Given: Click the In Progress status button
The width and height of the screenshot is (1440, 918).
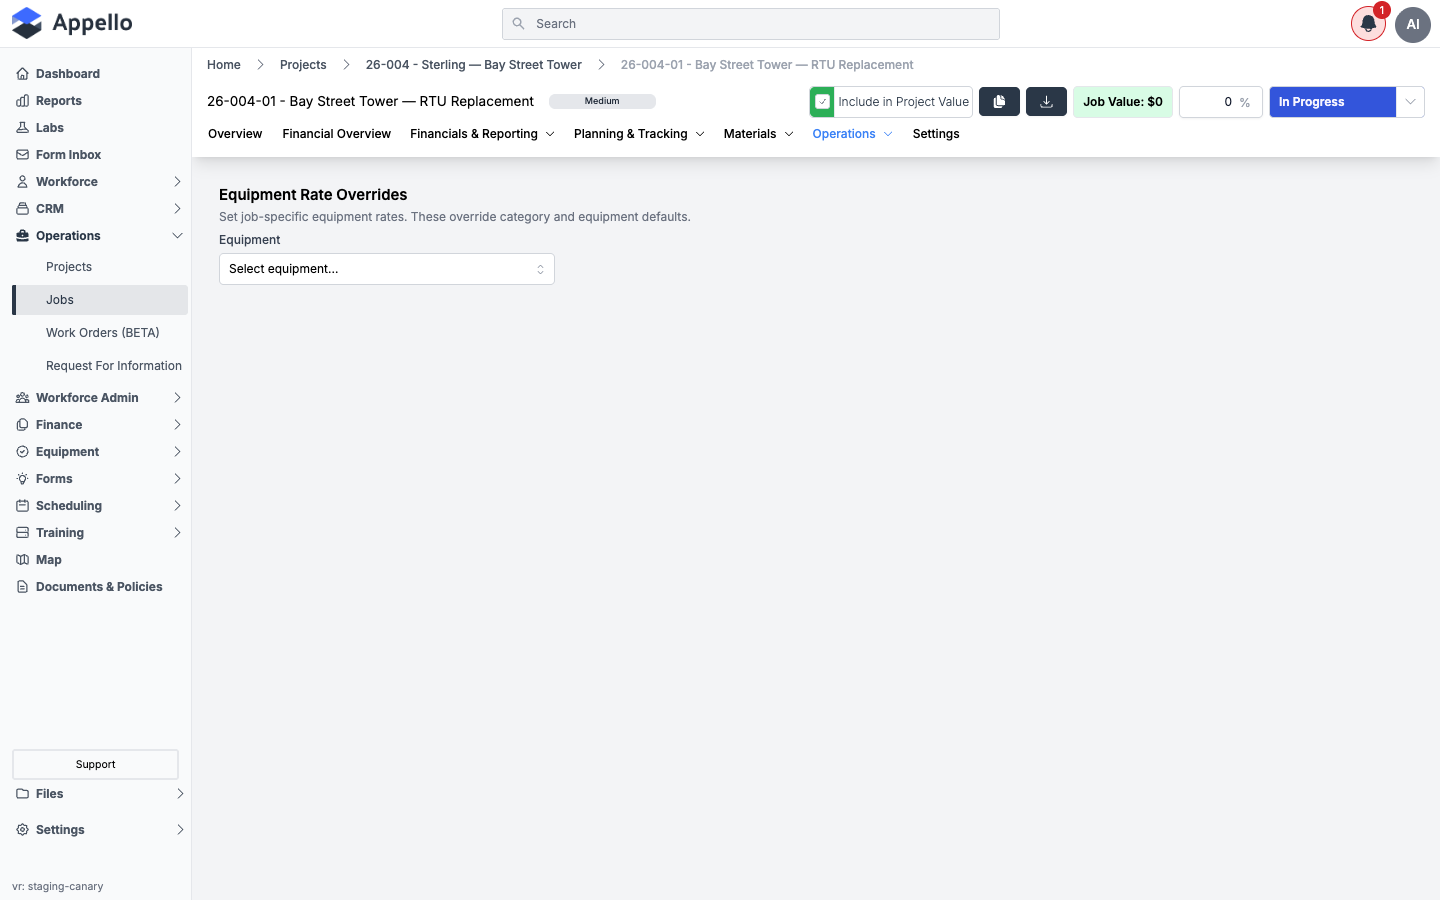Looking at the screenshot, I should [x=1332, y=102].
